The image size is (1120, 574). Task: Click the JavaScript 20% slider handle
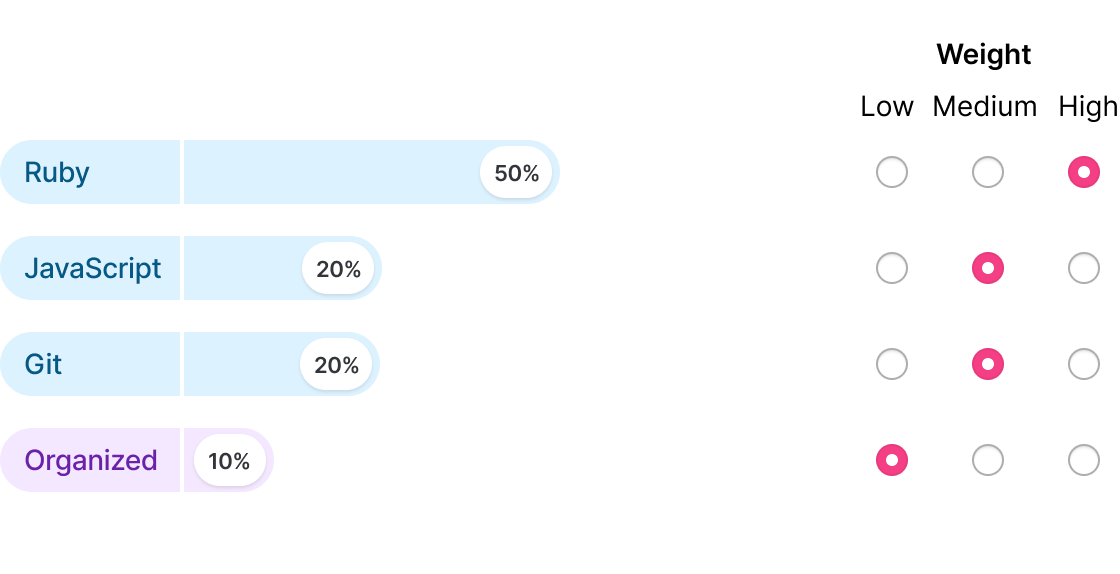[x=338, y=269]
